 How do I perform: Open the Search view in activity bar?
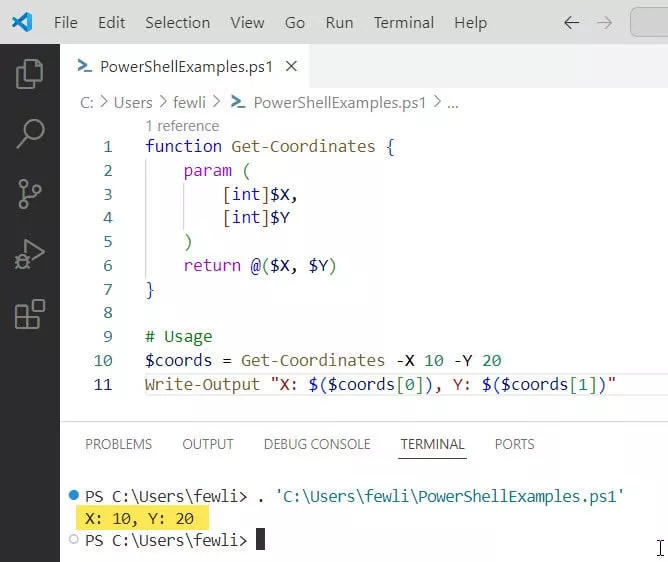click(30, 132)
